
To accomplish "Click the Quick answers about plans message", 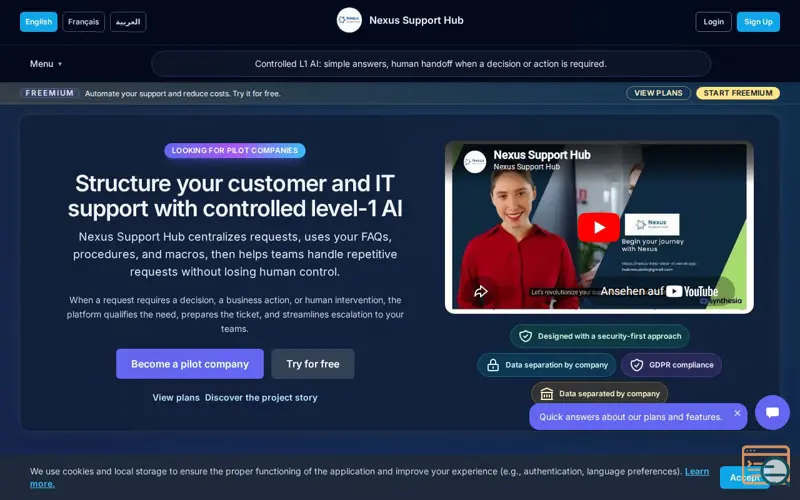I will click(631, 417).
